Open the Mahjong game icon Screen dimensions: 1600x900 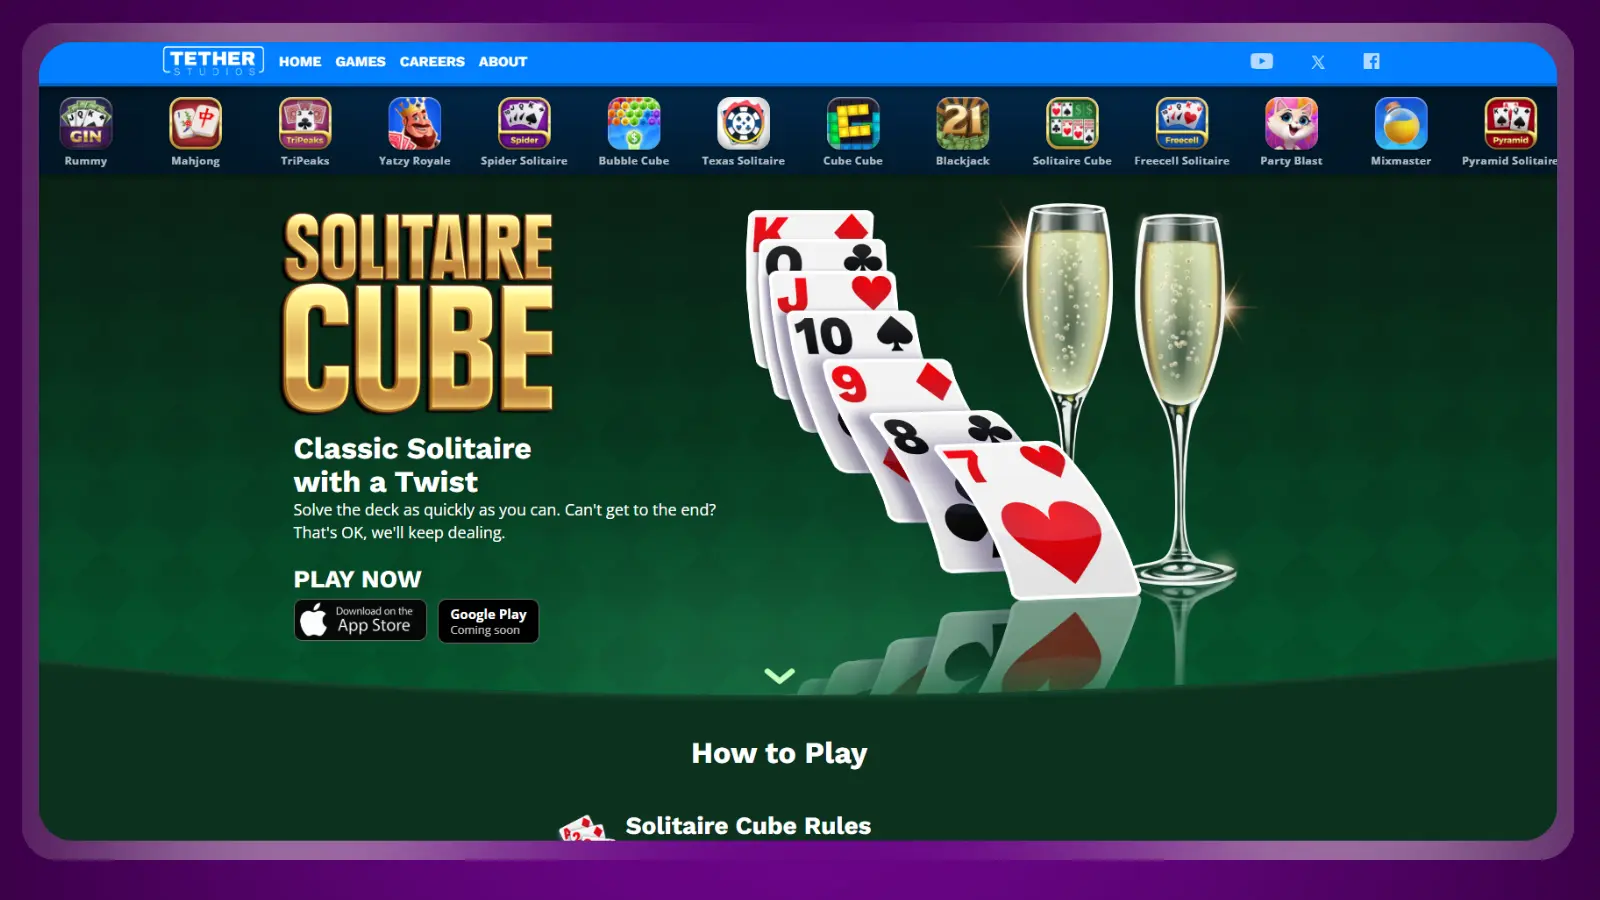[195, 124]
